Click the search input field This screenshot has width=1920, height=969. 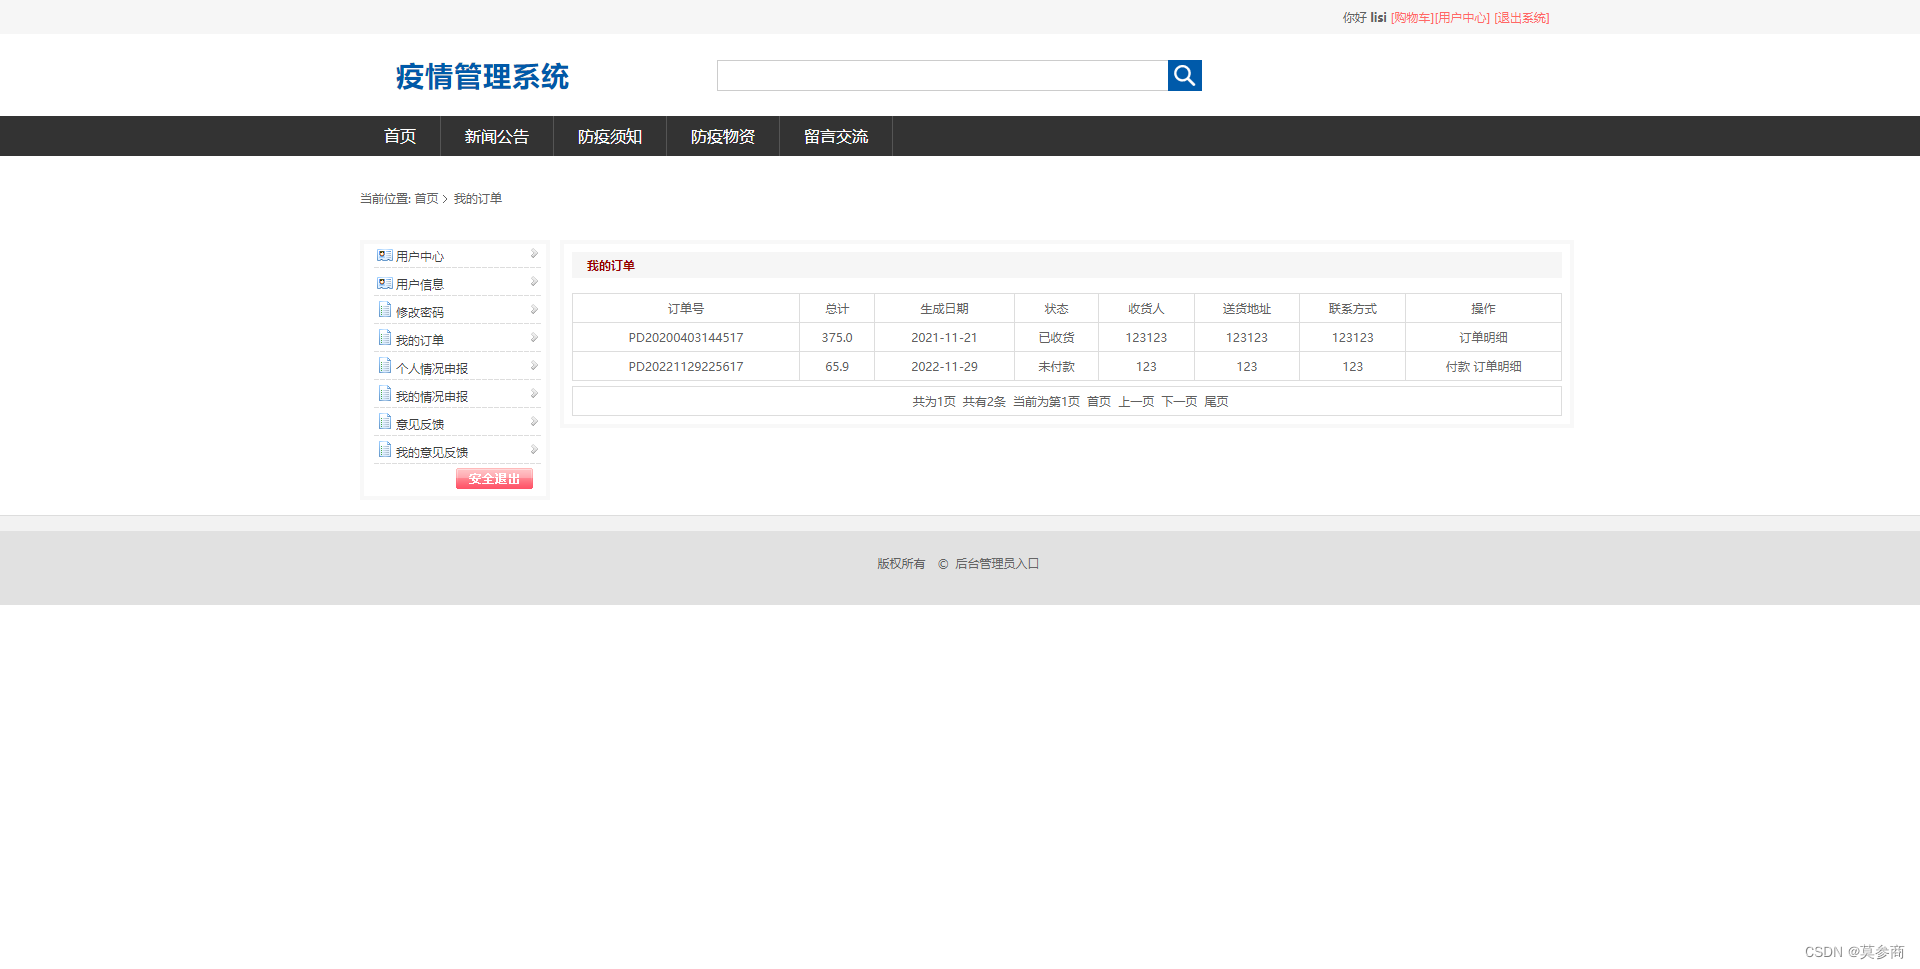(942, 75)
